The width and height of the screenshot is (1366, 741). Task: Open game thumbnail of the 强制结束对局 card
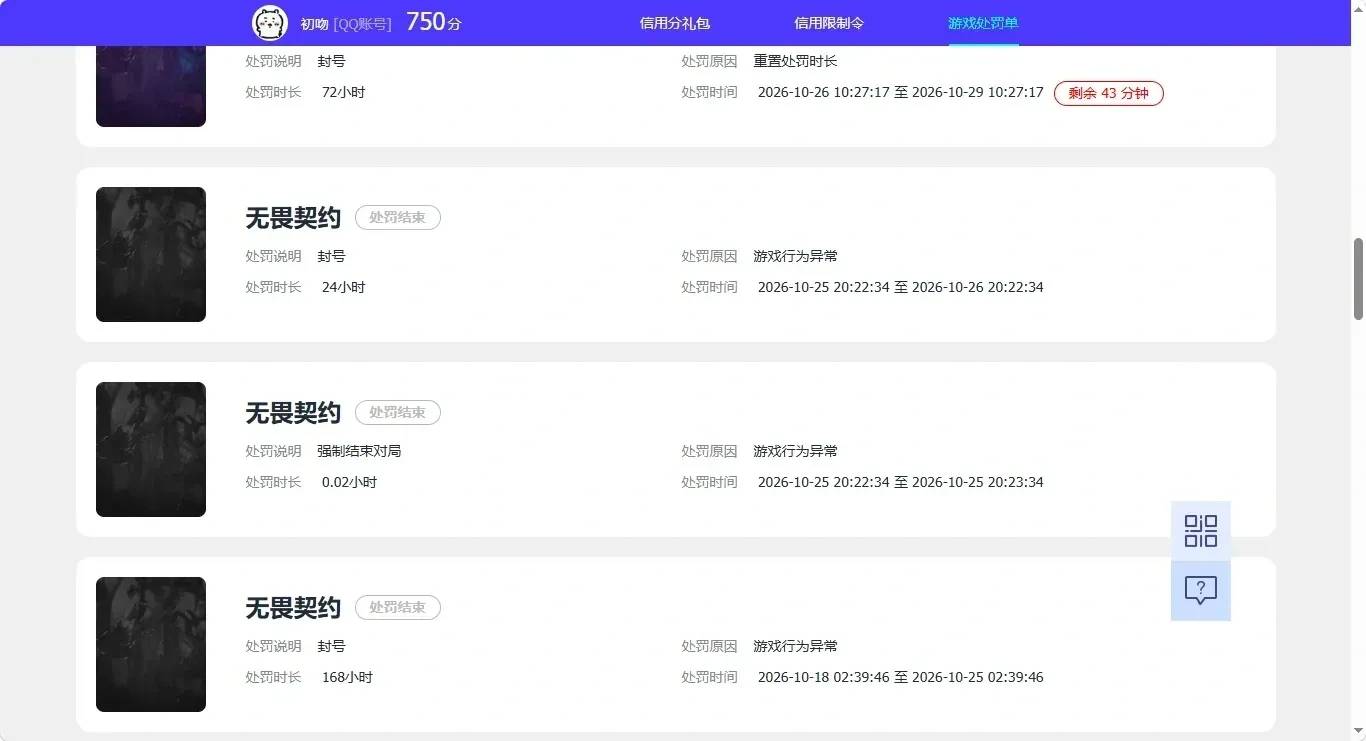(151, 449)
